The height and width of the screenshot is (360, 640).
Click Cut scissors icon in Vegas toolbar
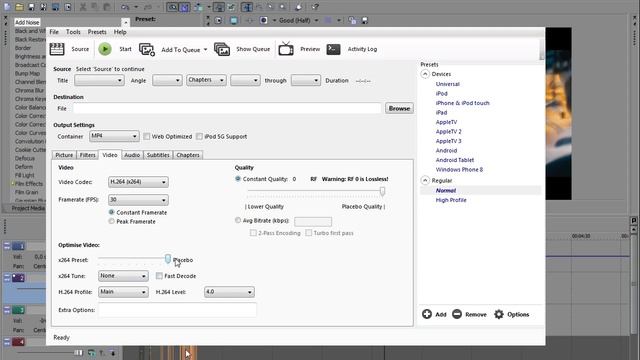[x=83, y=7]
